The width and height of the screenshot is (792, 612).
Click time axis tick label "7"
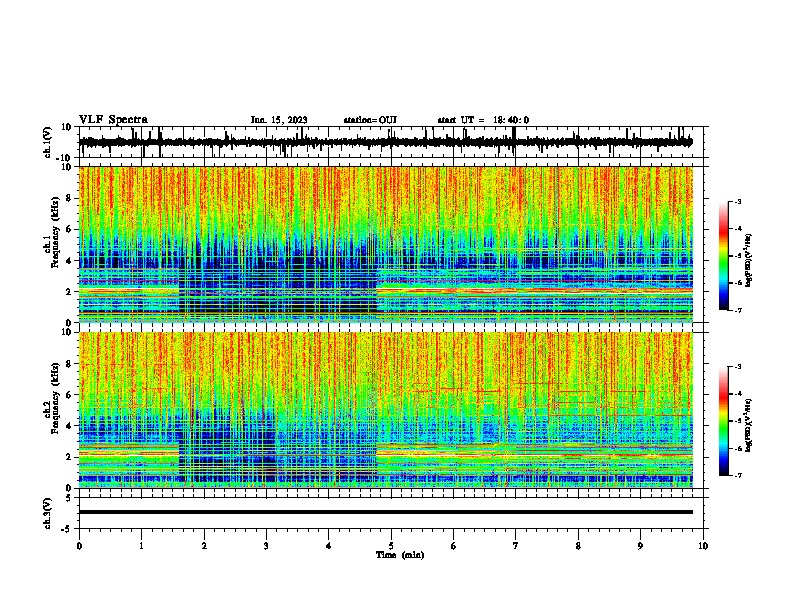click(x=516, y=546)
